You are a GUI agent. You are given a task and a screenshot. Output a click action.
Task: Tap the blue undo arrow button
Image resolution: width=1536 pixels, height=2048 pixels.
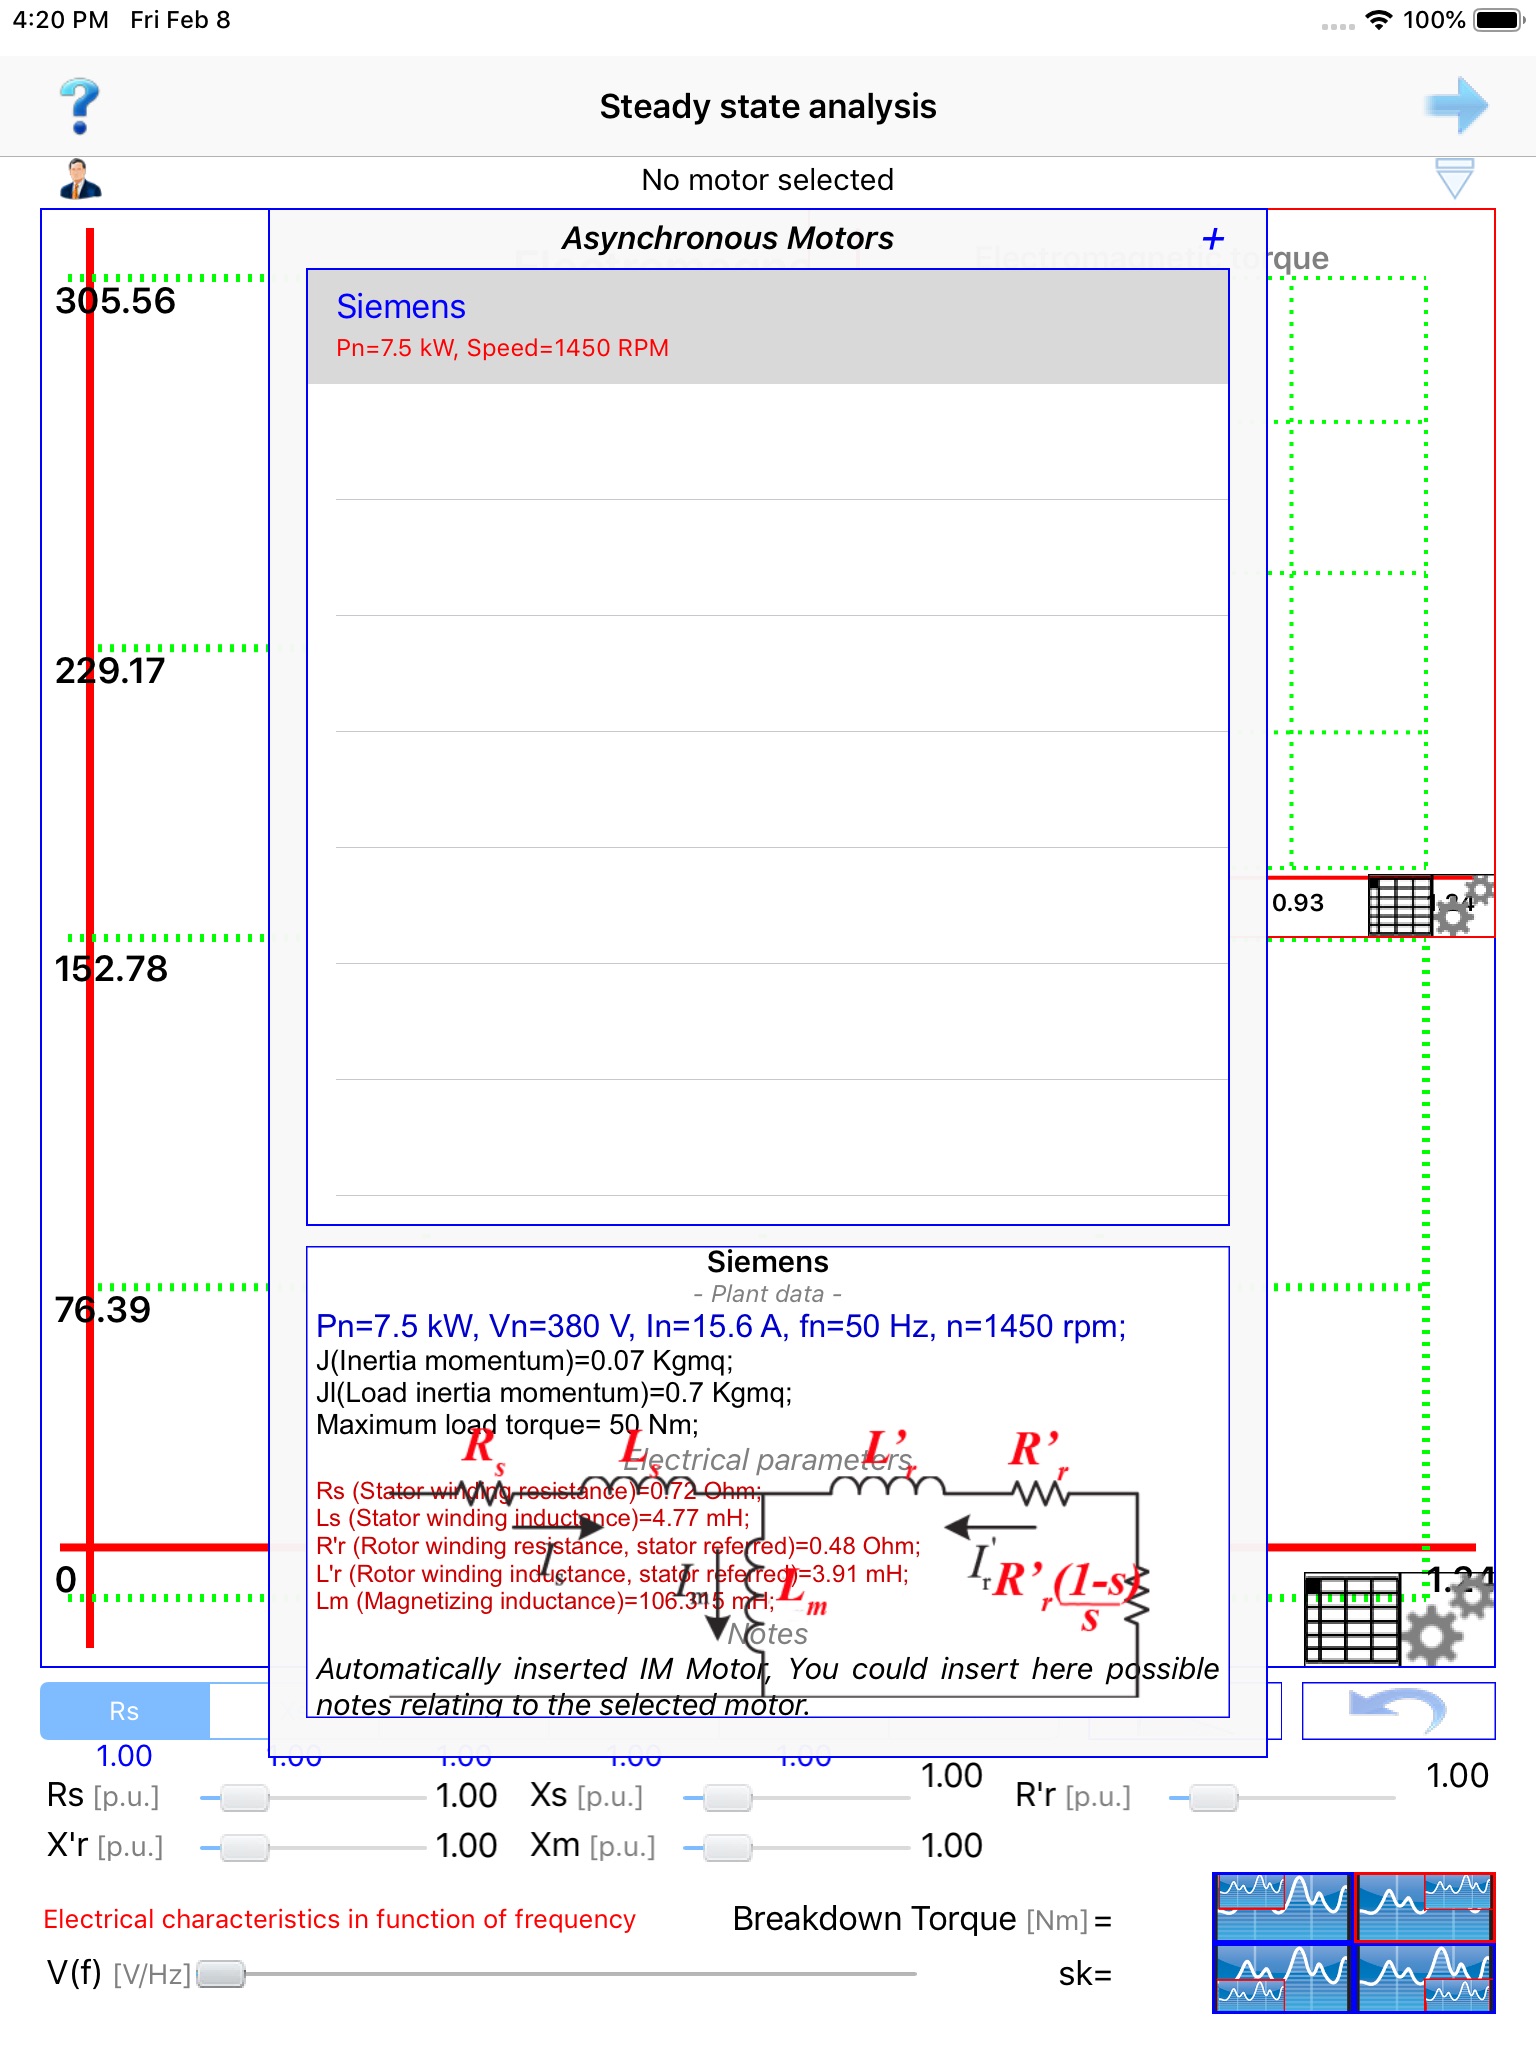1398,1710
